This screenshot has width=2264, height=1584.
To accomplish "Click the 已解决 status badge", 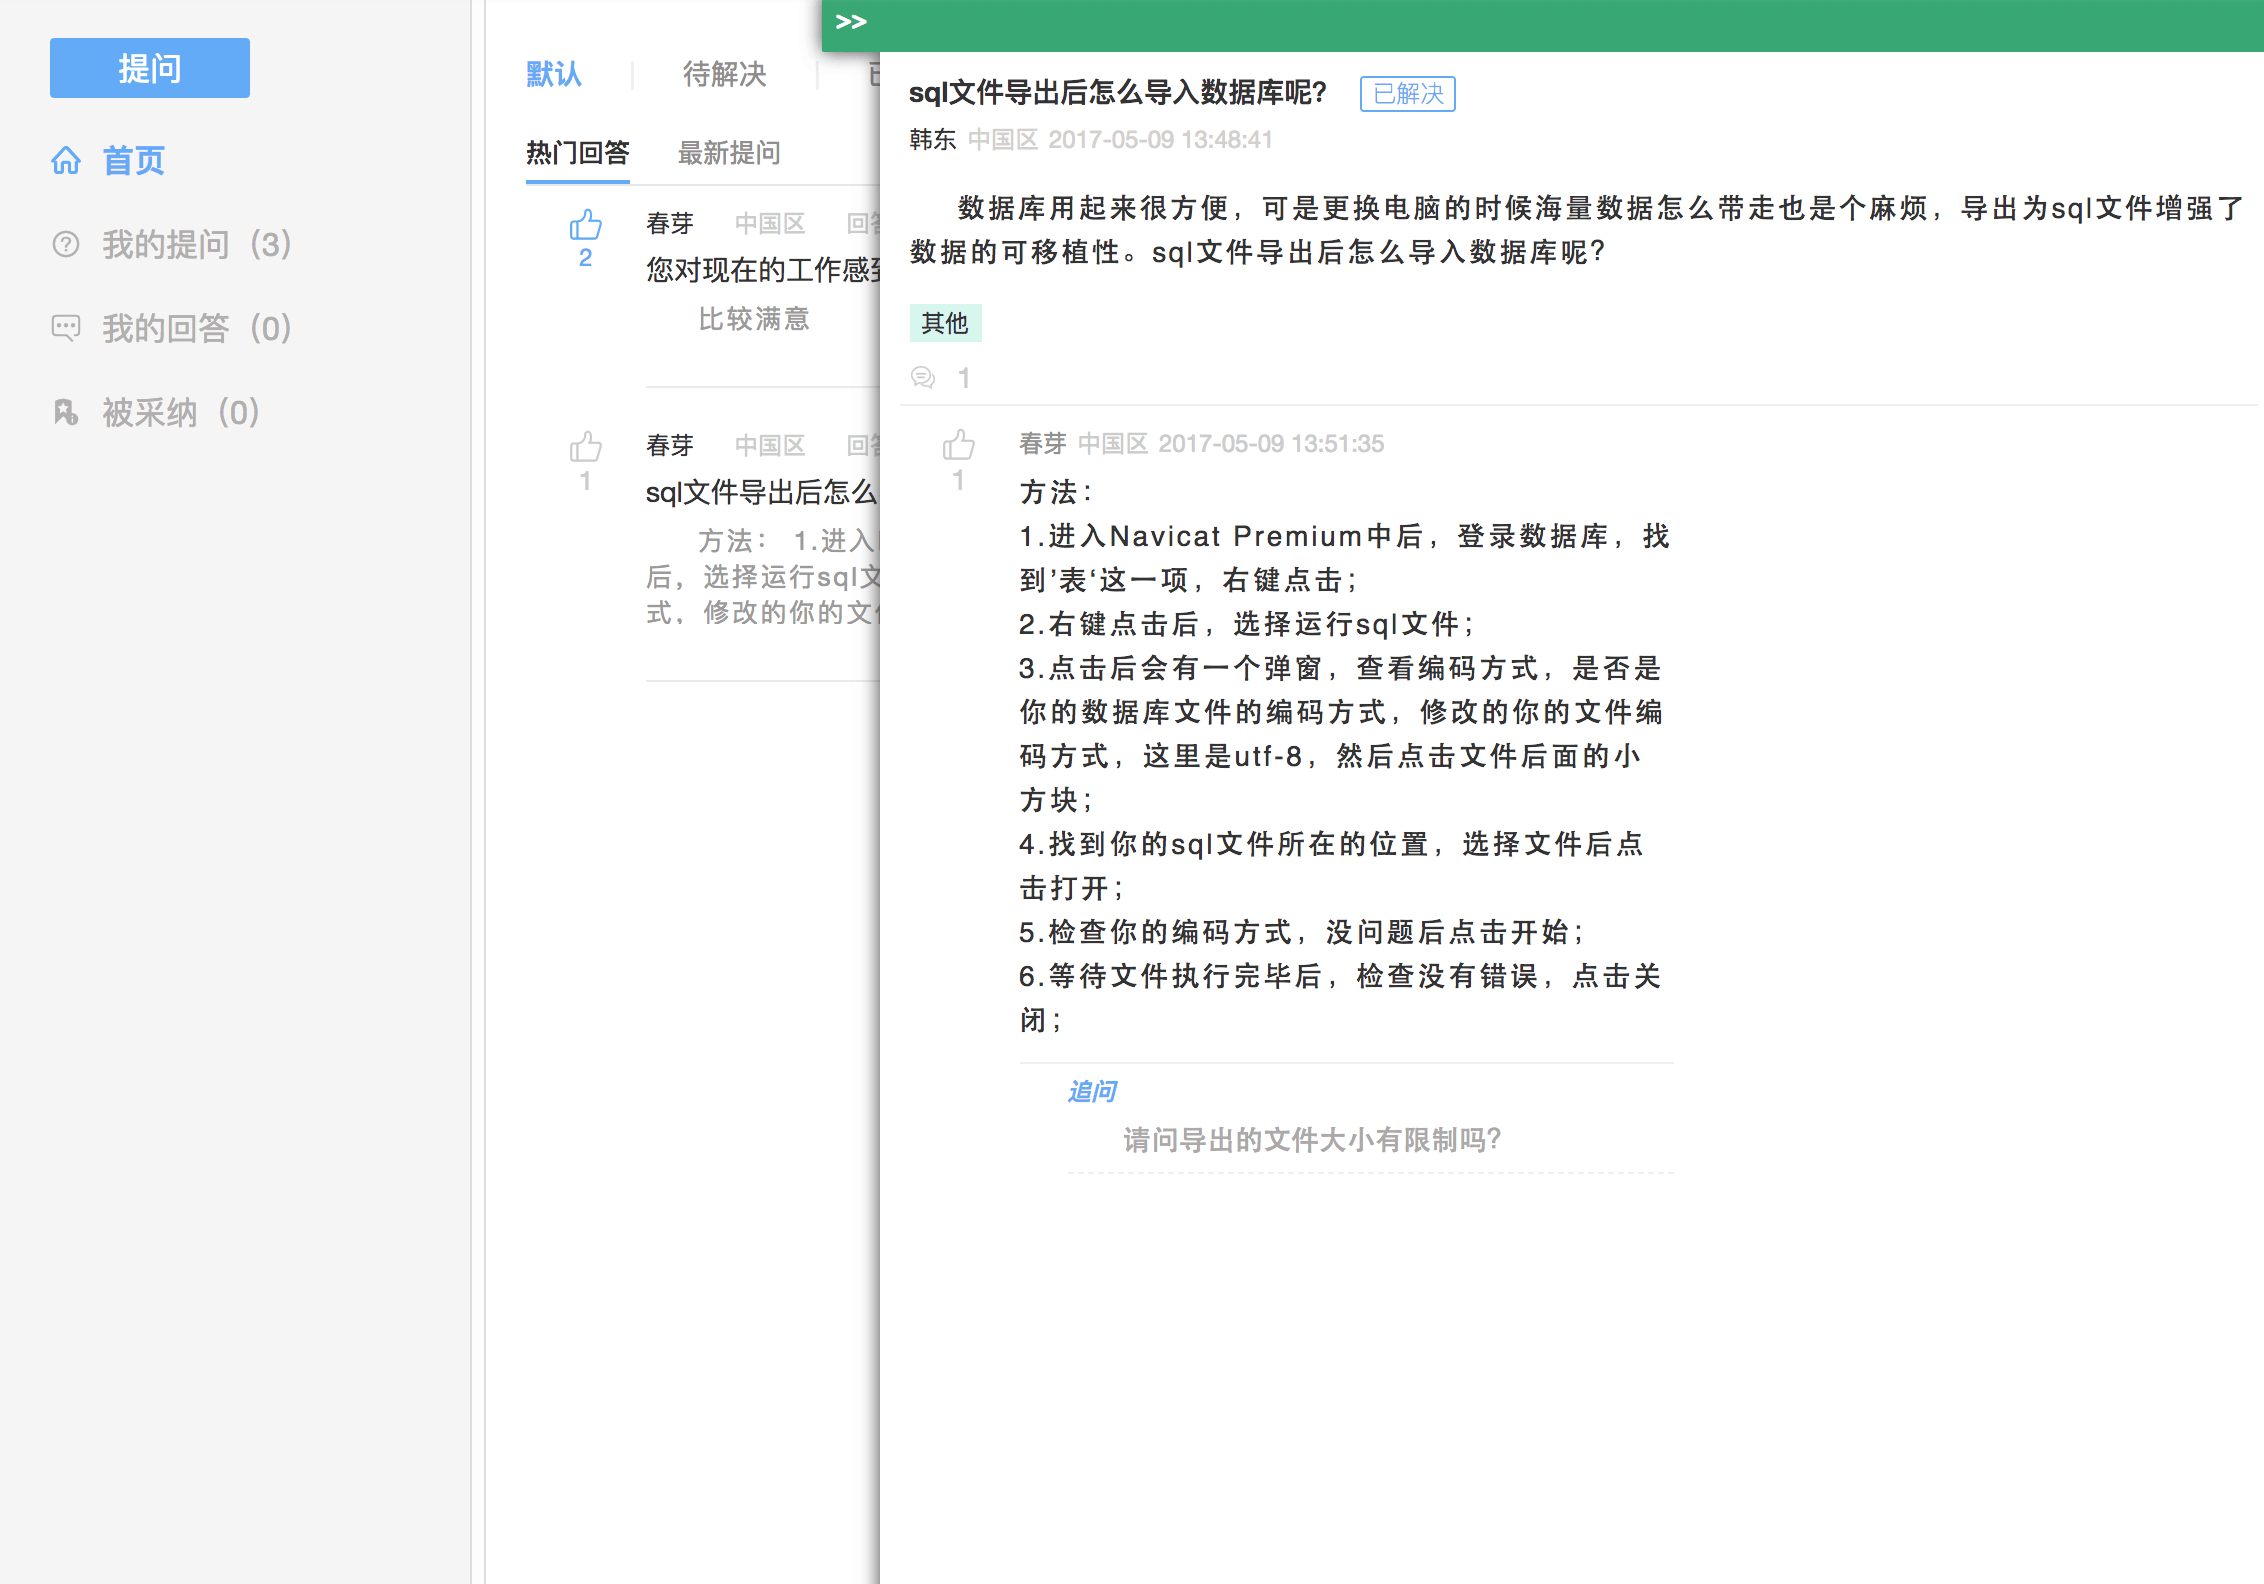I will (1407, 94).
